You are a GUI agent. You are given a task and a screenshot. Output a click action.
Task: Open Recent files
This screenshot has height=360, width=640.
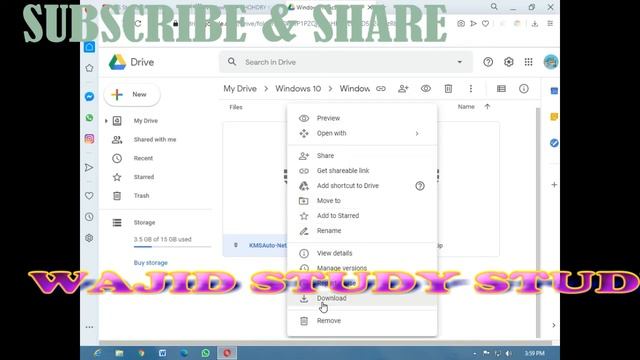pyautogui.click(x=143, y=158)
